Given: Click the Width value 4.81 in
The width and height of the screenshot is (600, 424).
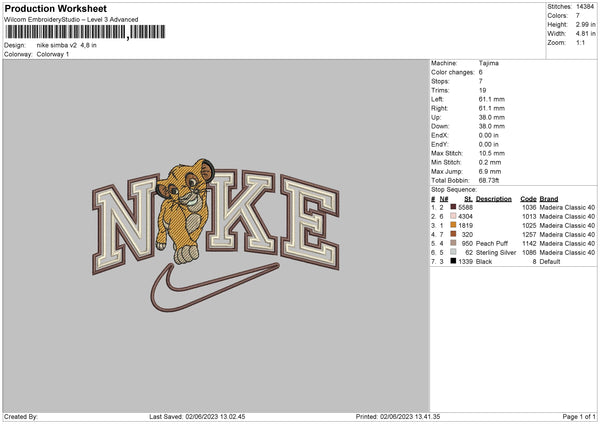Looking at the screenshot, I should 585,34.
